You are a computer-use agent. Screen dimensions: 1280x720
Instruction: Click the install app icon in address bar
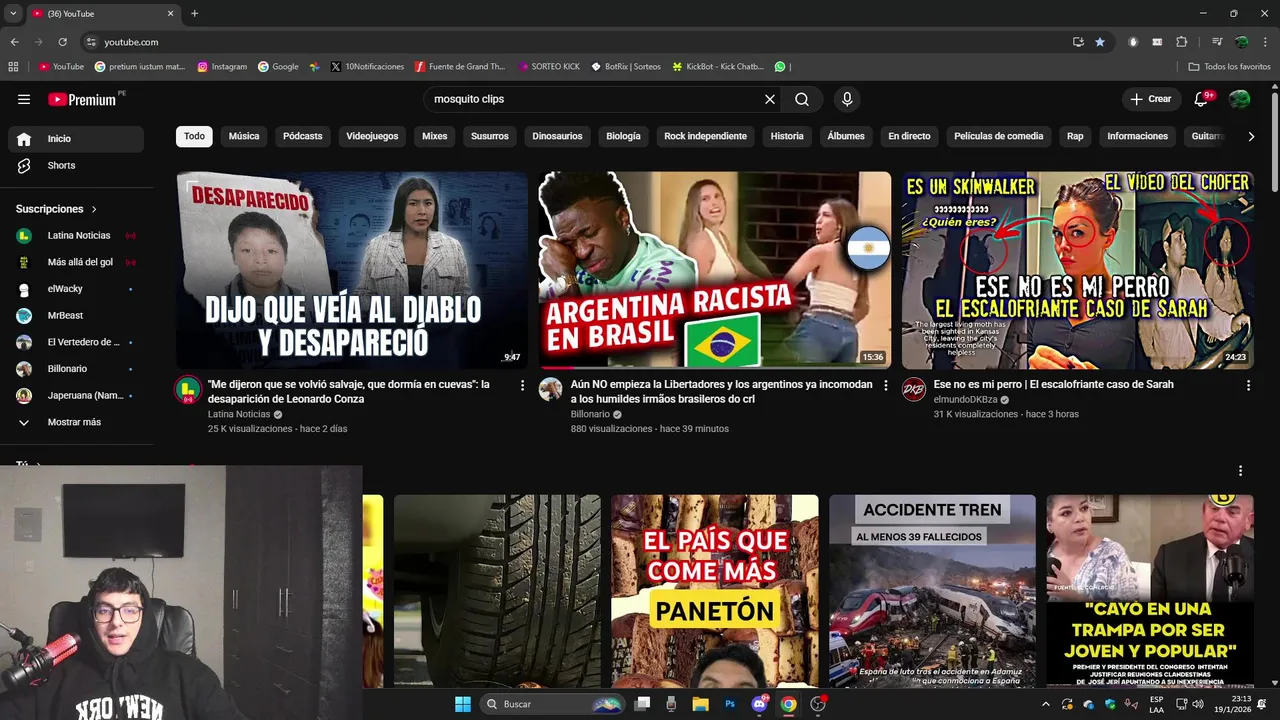(x=1078, y=42)
